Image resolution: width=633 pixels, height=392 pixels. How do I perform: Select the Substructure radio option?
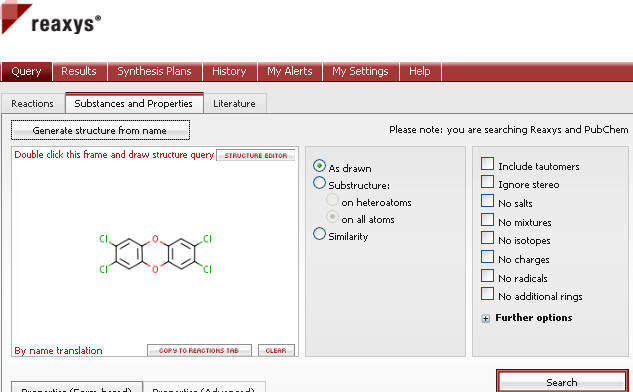point(319,183)
